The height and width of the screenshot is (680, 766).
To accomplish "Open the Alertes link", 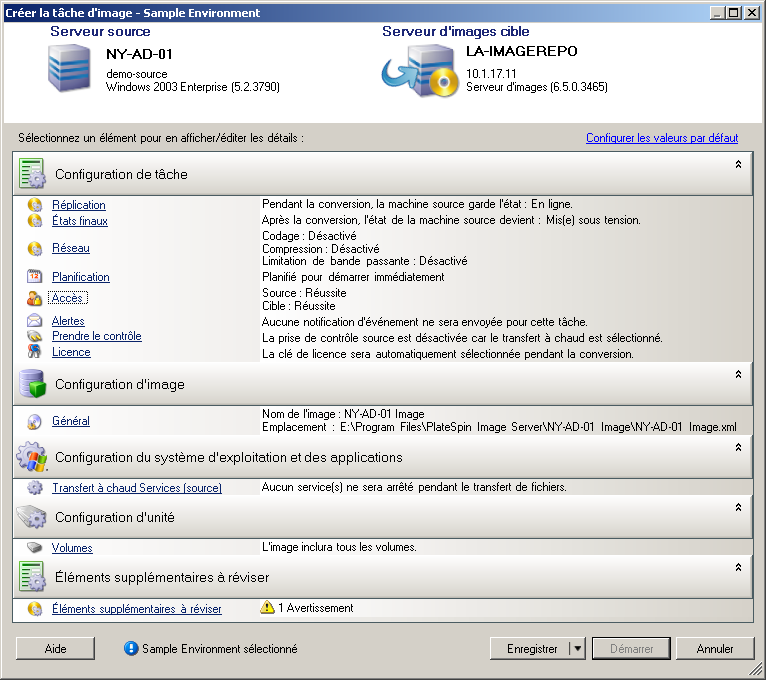I will (x=68, y=321).
